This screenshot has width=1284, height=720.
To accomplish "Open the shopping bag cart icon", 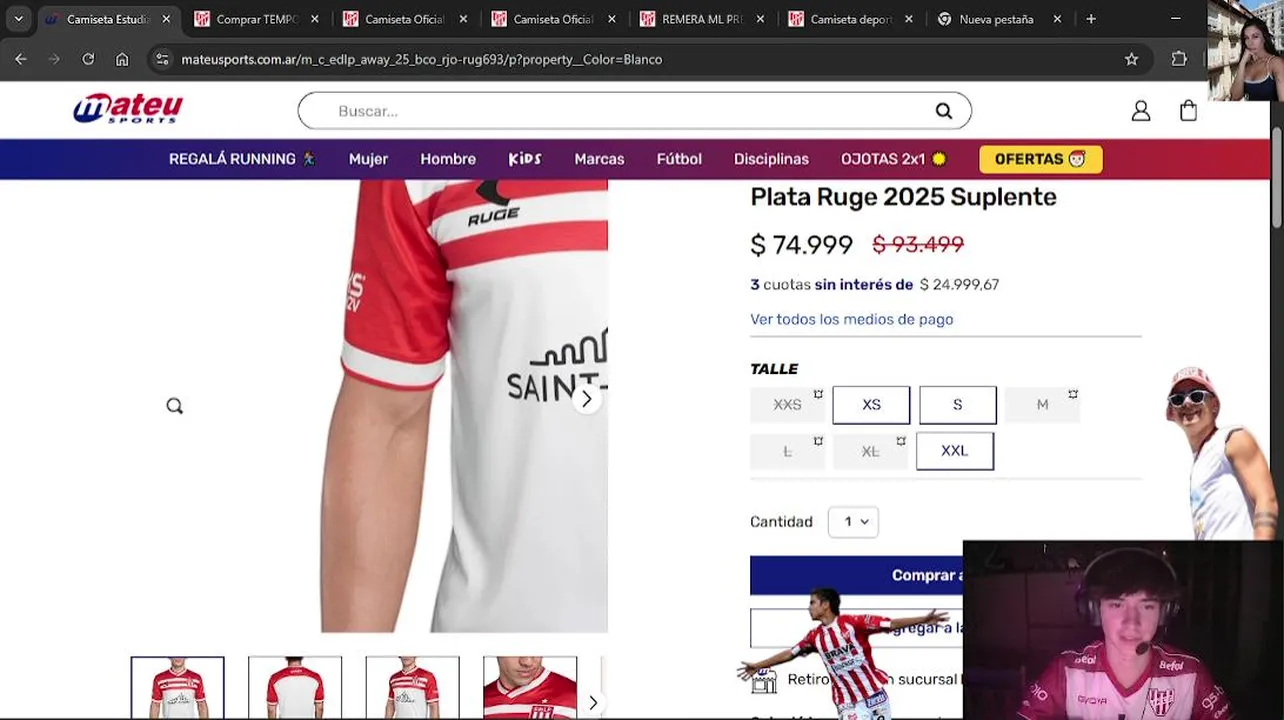I will click(x=1188, y=111).
